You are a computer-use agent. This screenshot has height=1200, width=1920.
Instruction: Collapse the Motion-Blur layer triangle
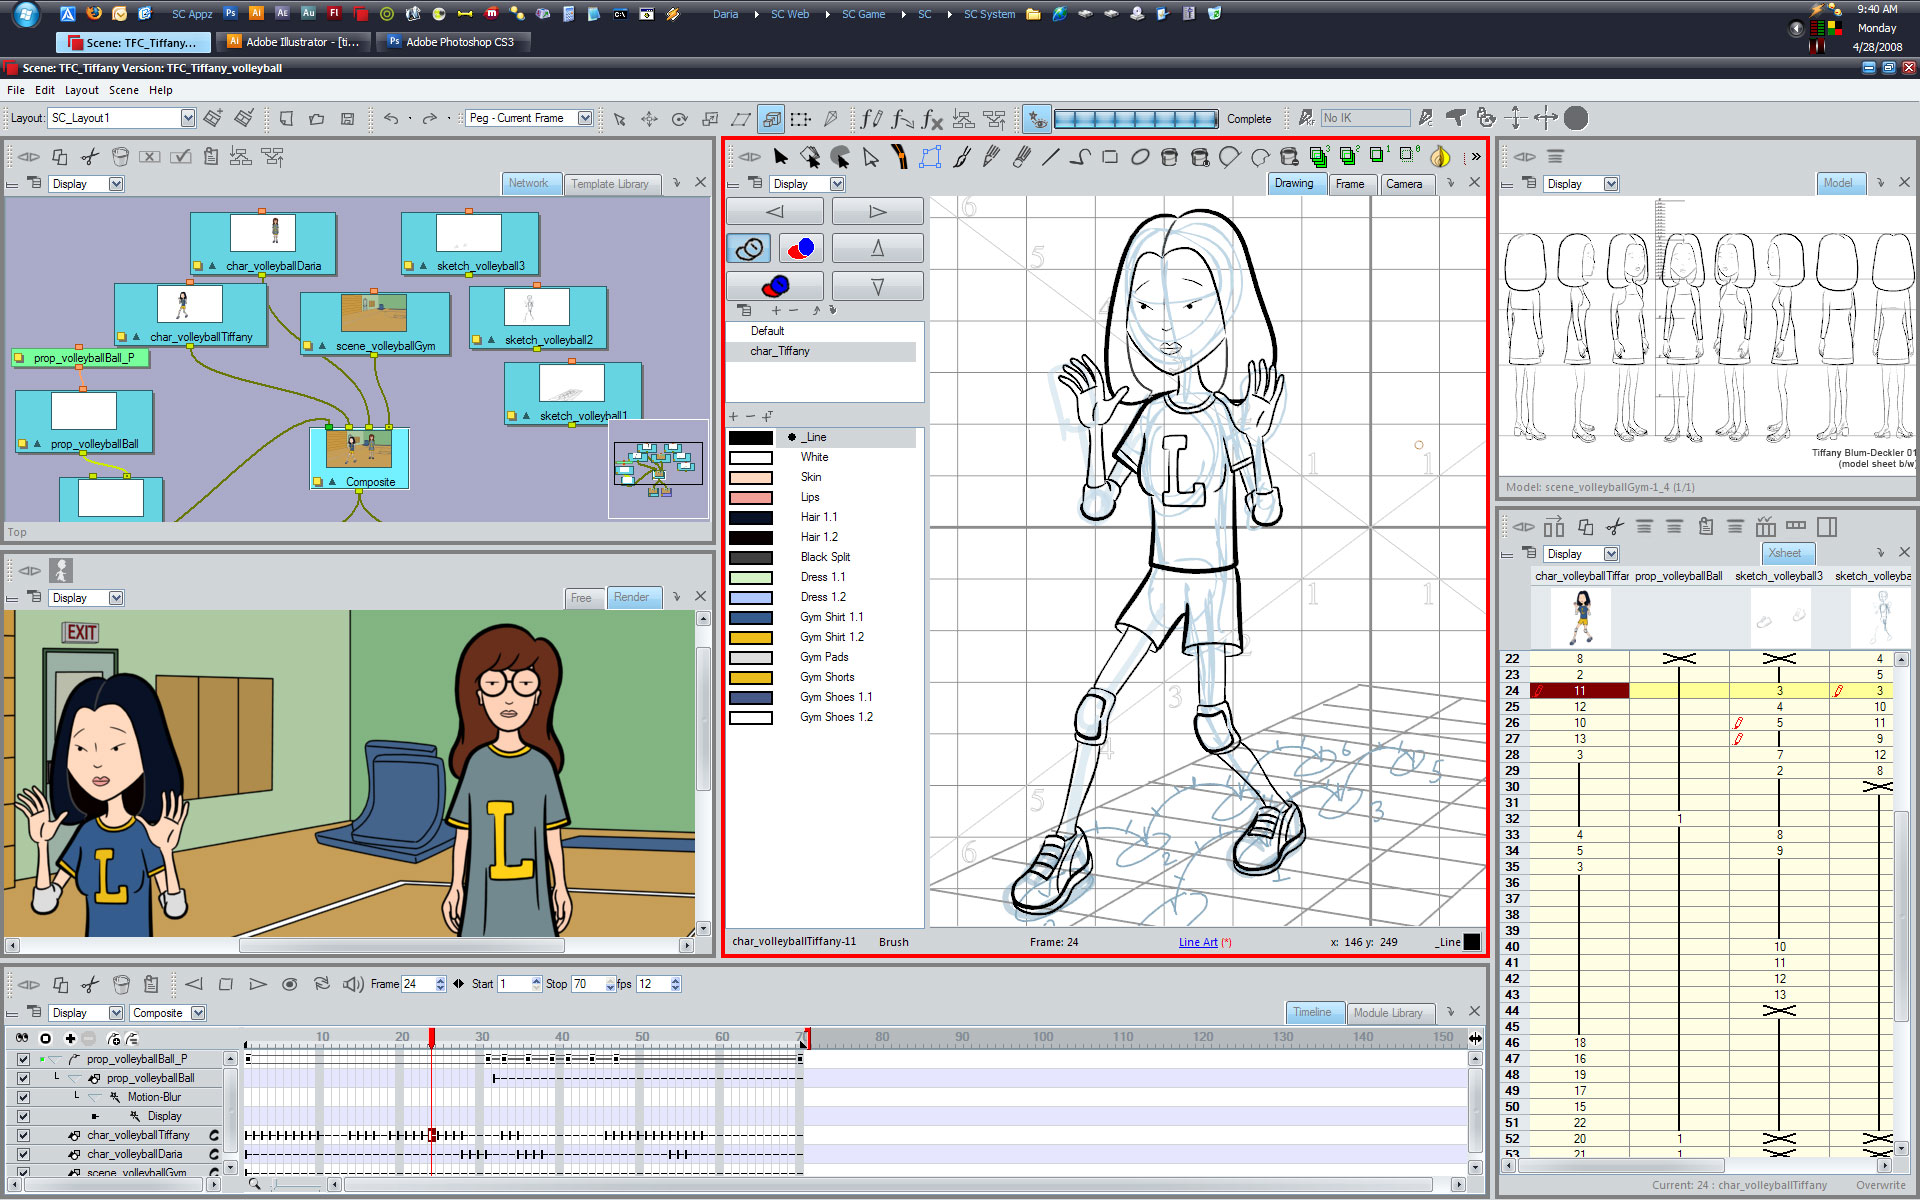(96, 1097)
